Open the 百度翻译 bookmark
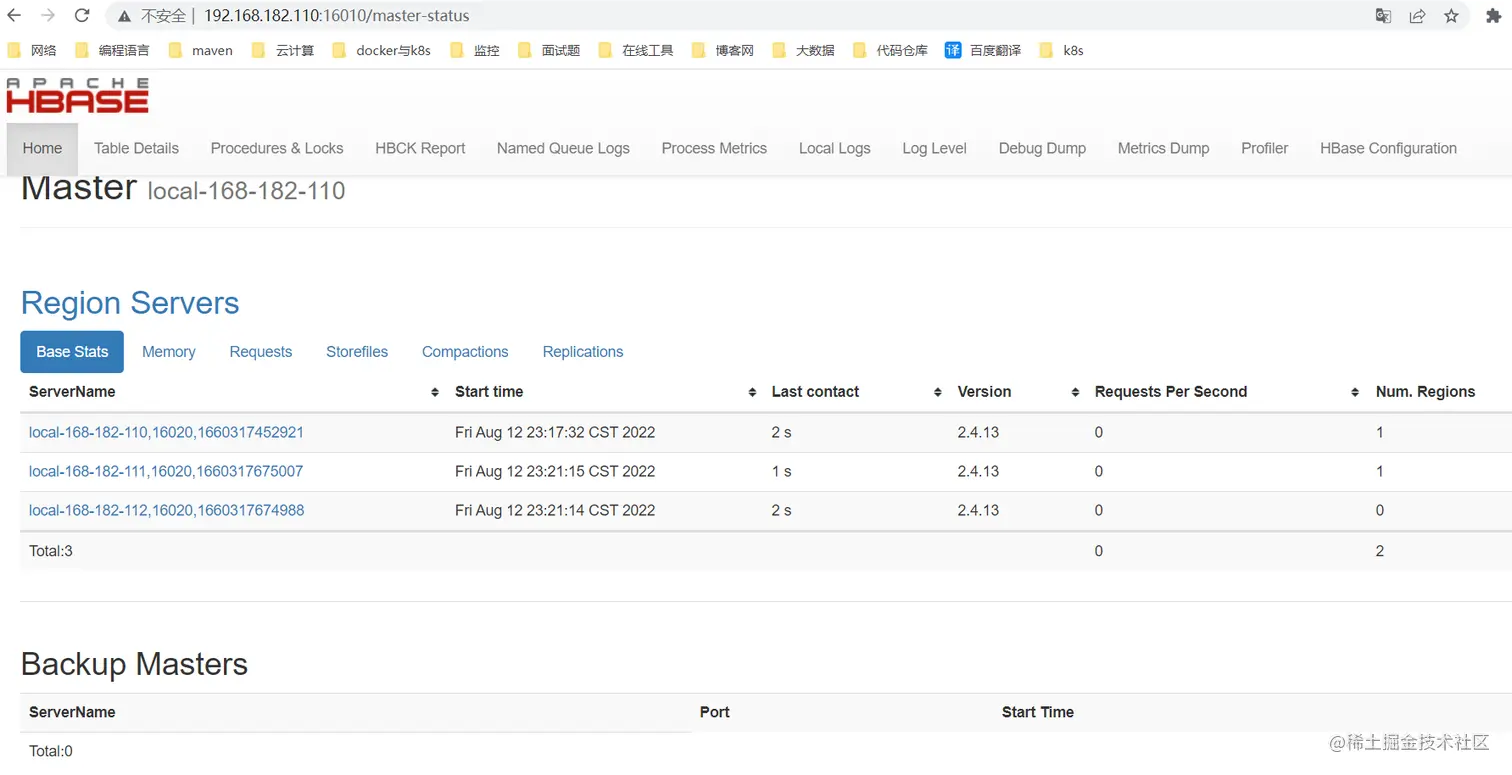Viewport: 1512px width, 775px height. pyautogui.click(x=983, y=50)
